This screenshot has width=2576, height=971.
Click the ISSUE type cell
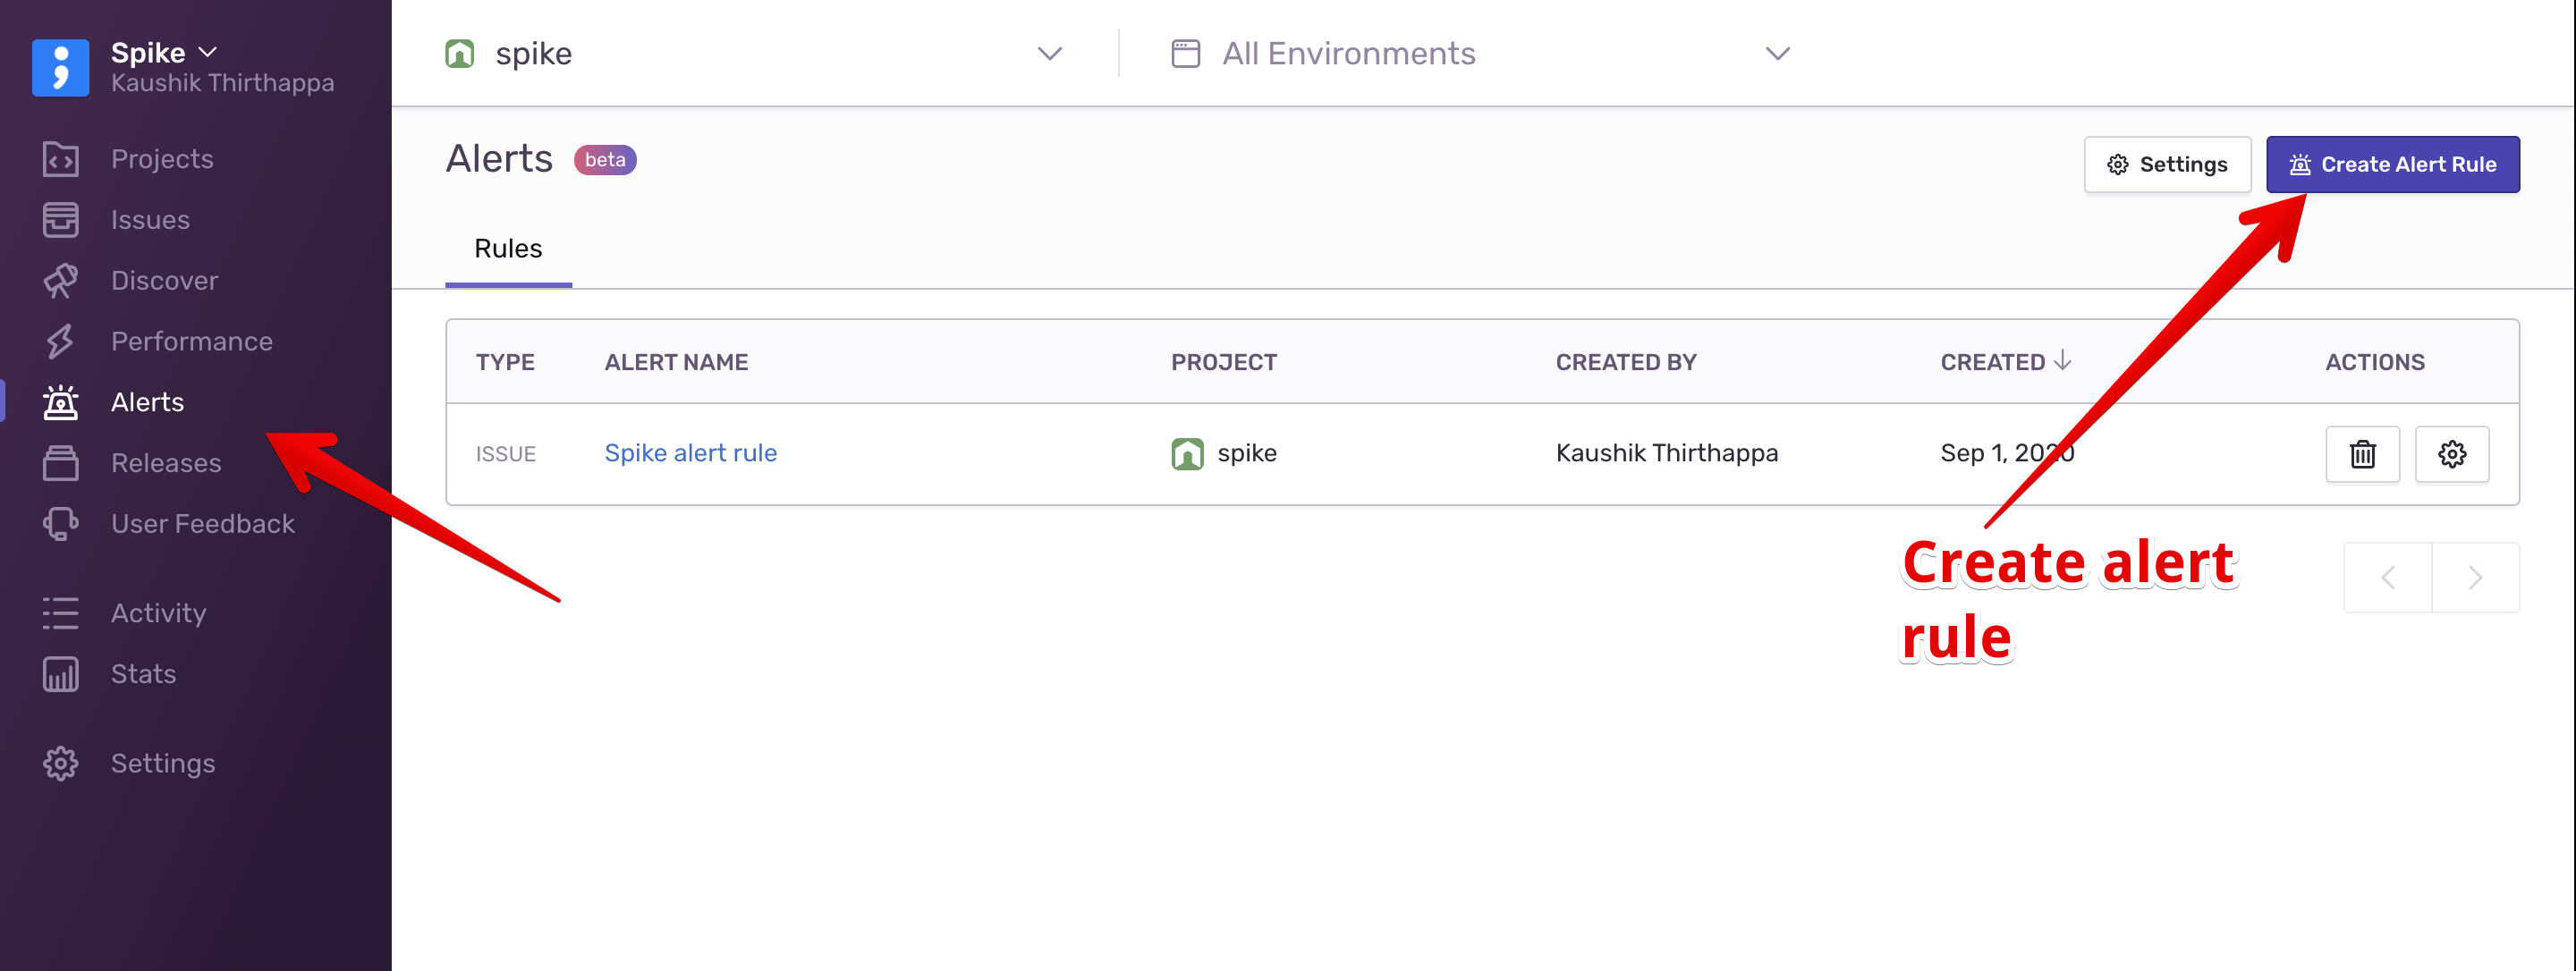coord(505,454)
